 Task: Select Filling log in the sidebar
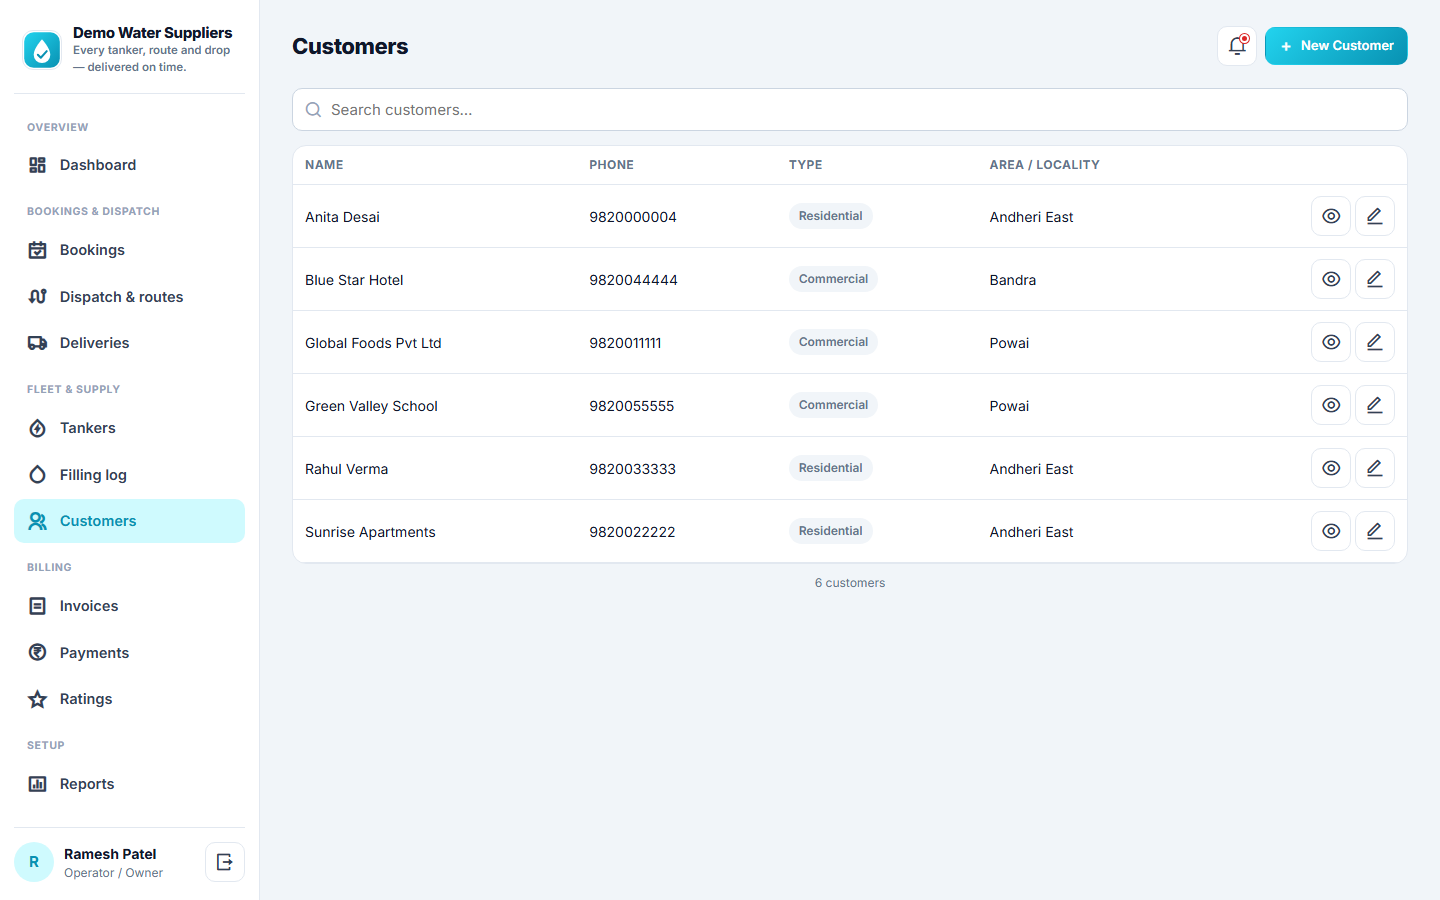click(129, 475)
